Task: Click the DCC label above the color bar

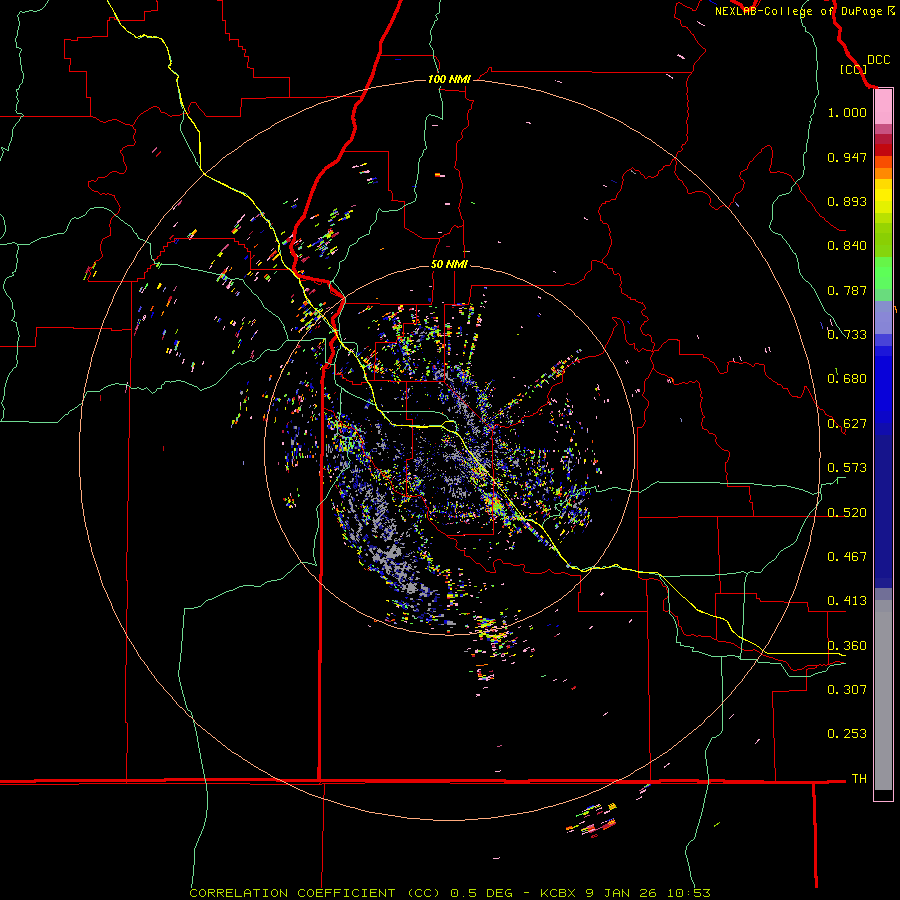Action: click(878, 60)
